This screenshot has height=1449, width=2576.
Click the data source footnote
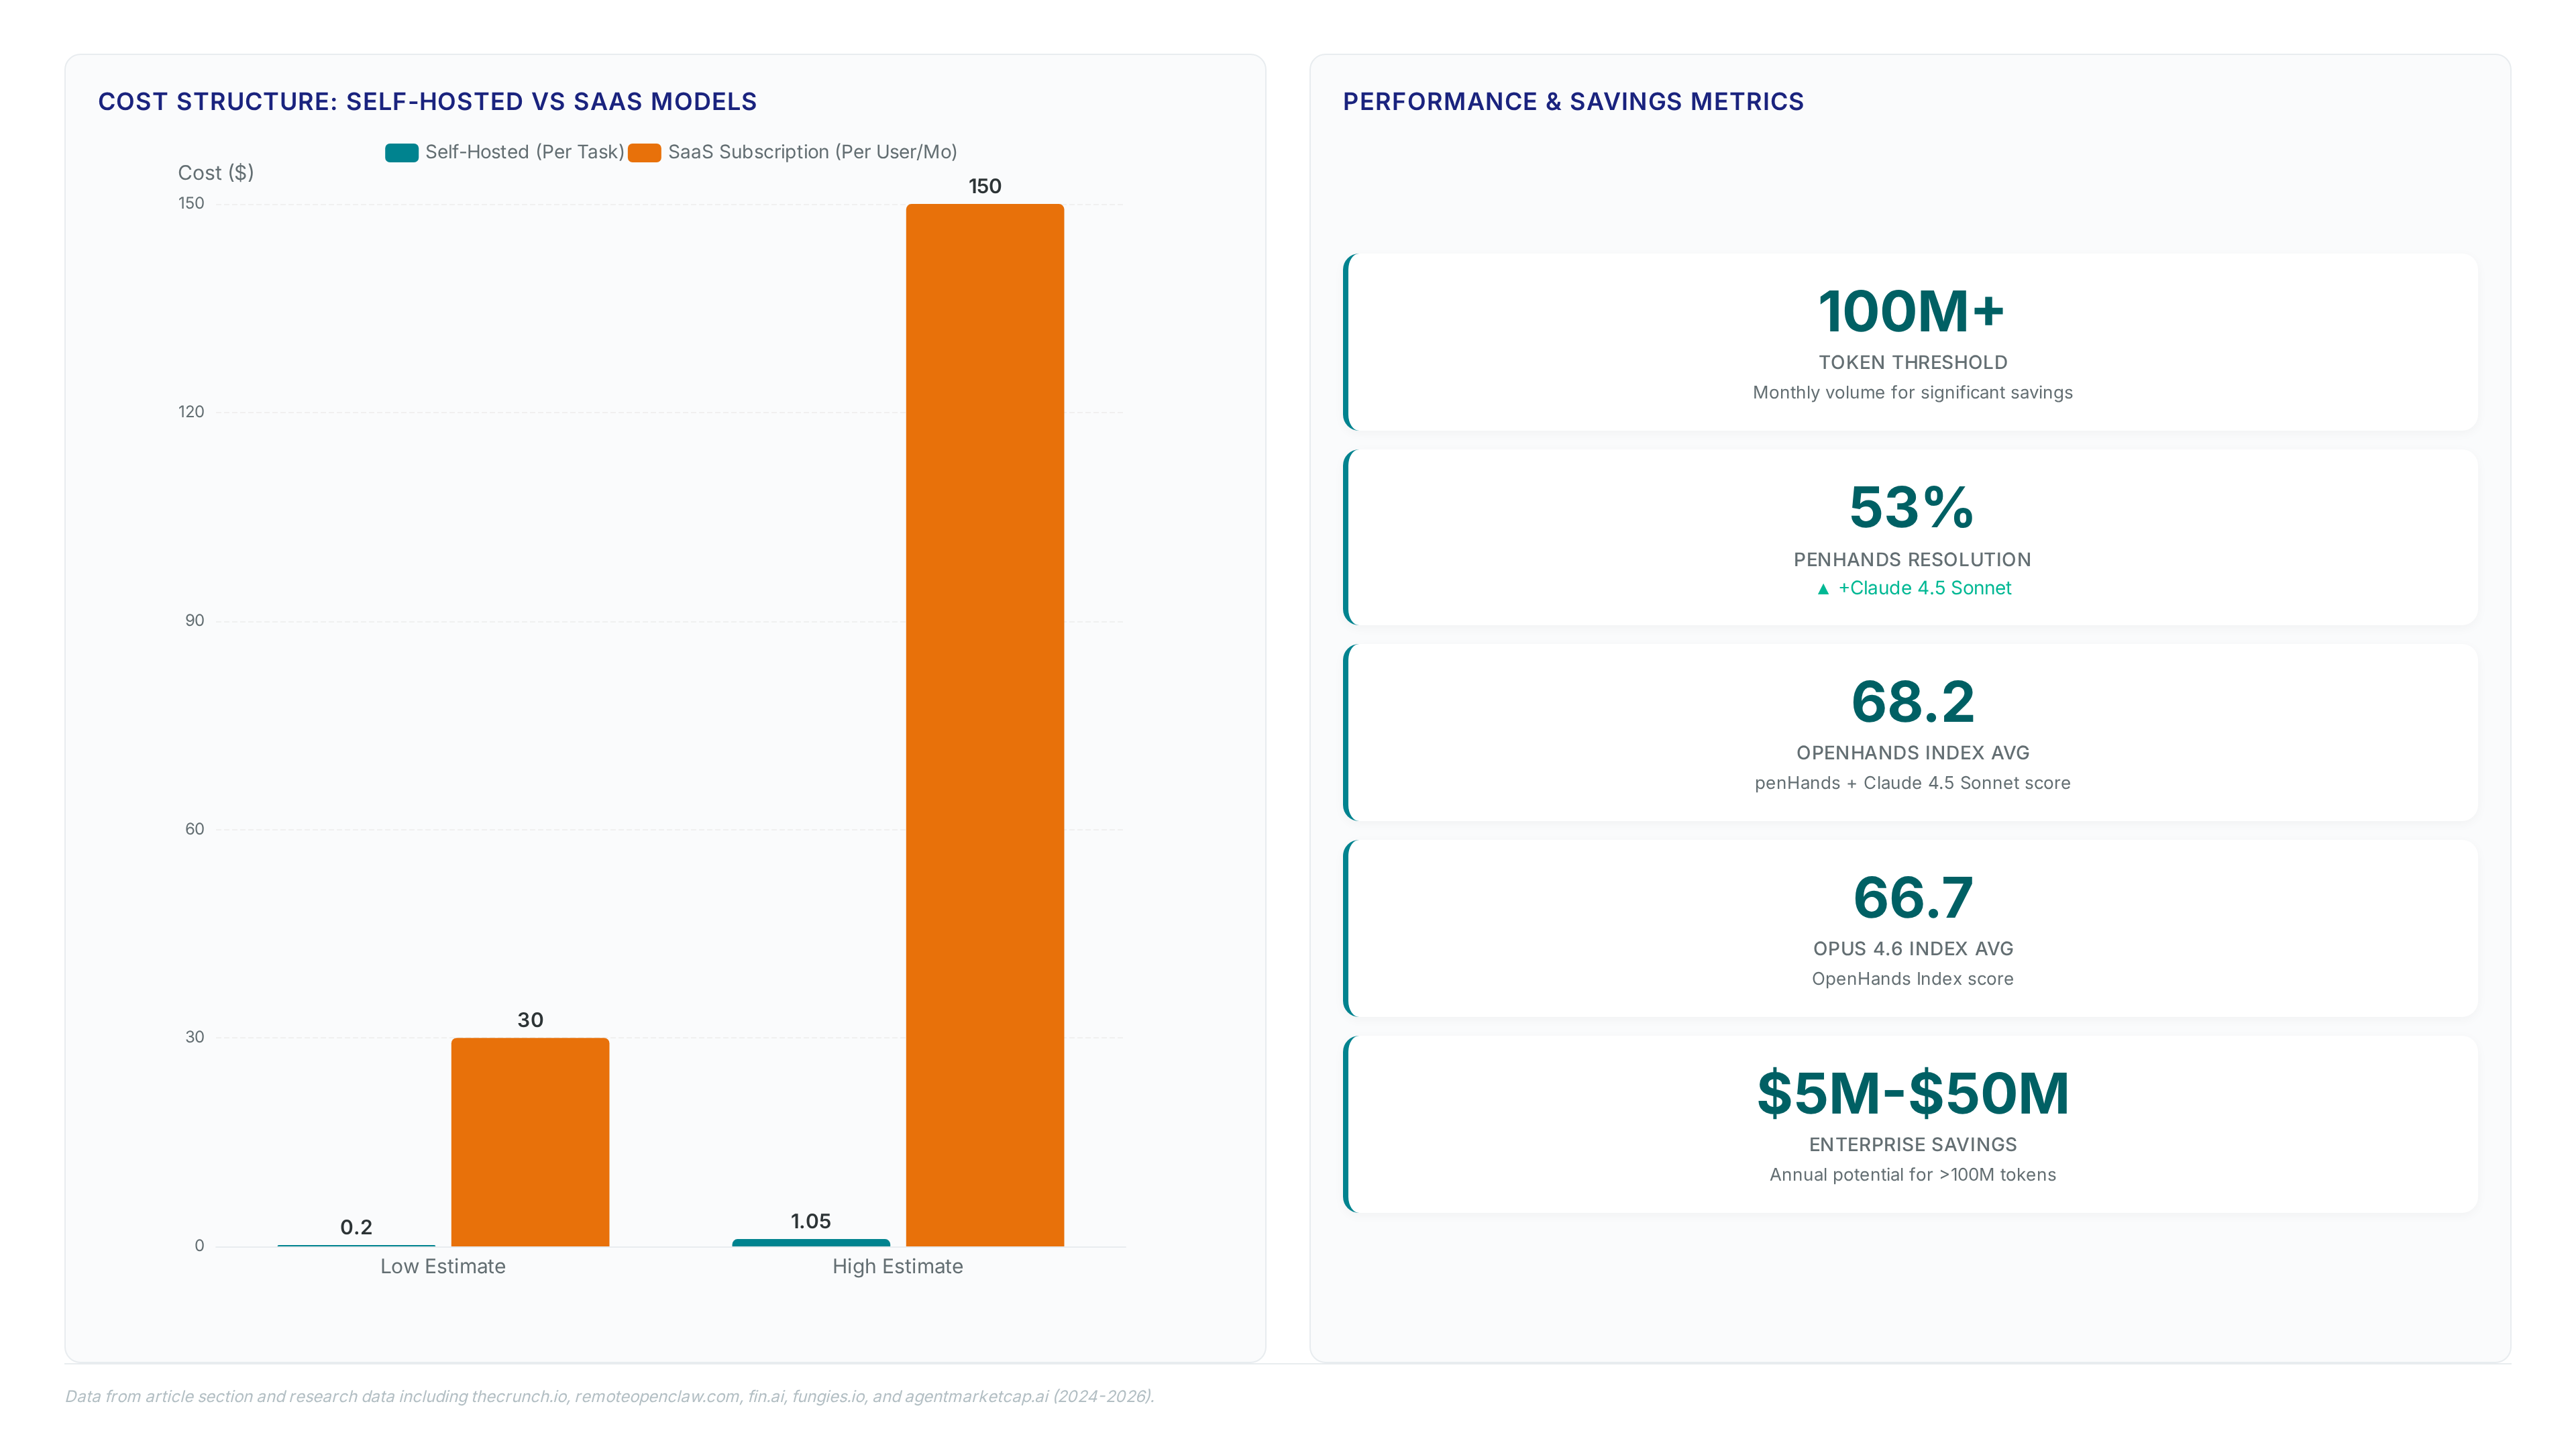coord(610,1396)
